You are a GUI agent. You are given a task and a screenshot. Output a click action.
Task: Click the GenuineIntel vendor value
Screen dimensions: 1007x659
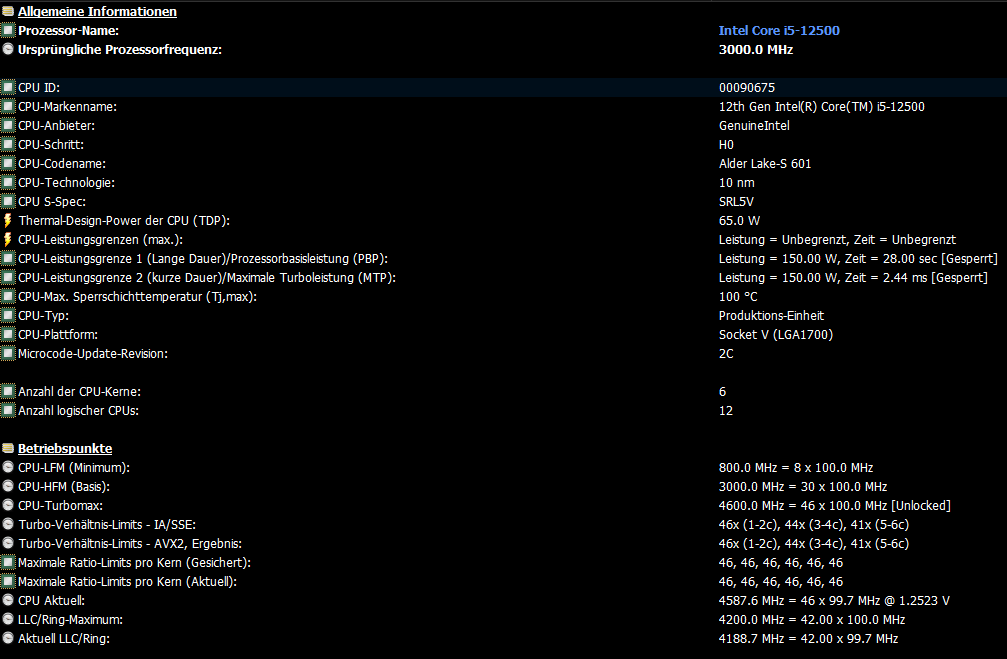(754, 125)
